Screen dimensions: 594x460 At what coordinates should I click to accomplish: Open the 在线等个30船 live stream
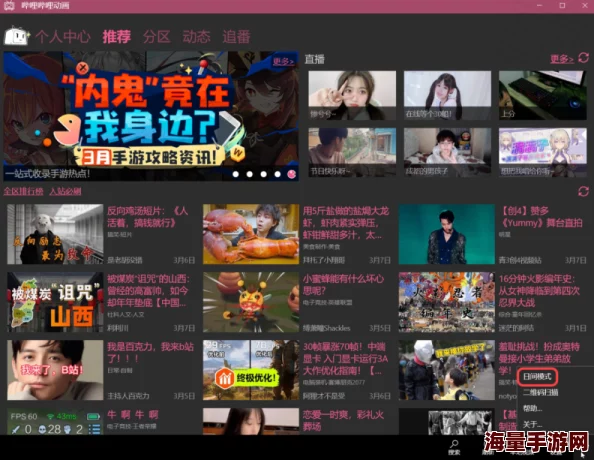(x=447, y=95)
